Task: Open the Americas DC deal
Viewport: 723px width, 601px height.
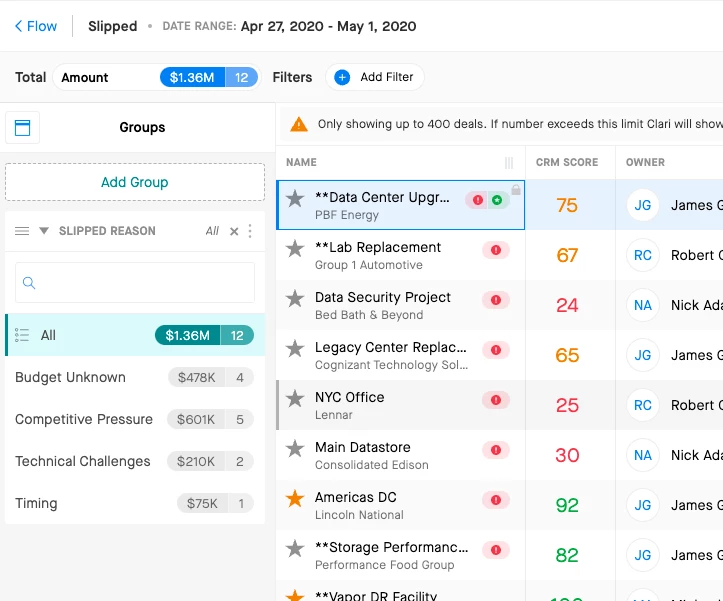Action: pos(356,498)
